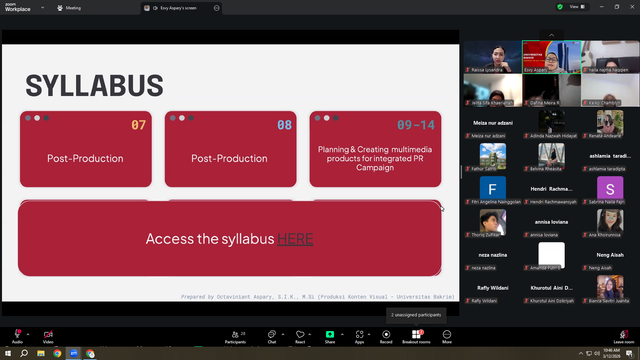Collapse gallery with the up chevron
640x360 pixels.
click(551, 35)
